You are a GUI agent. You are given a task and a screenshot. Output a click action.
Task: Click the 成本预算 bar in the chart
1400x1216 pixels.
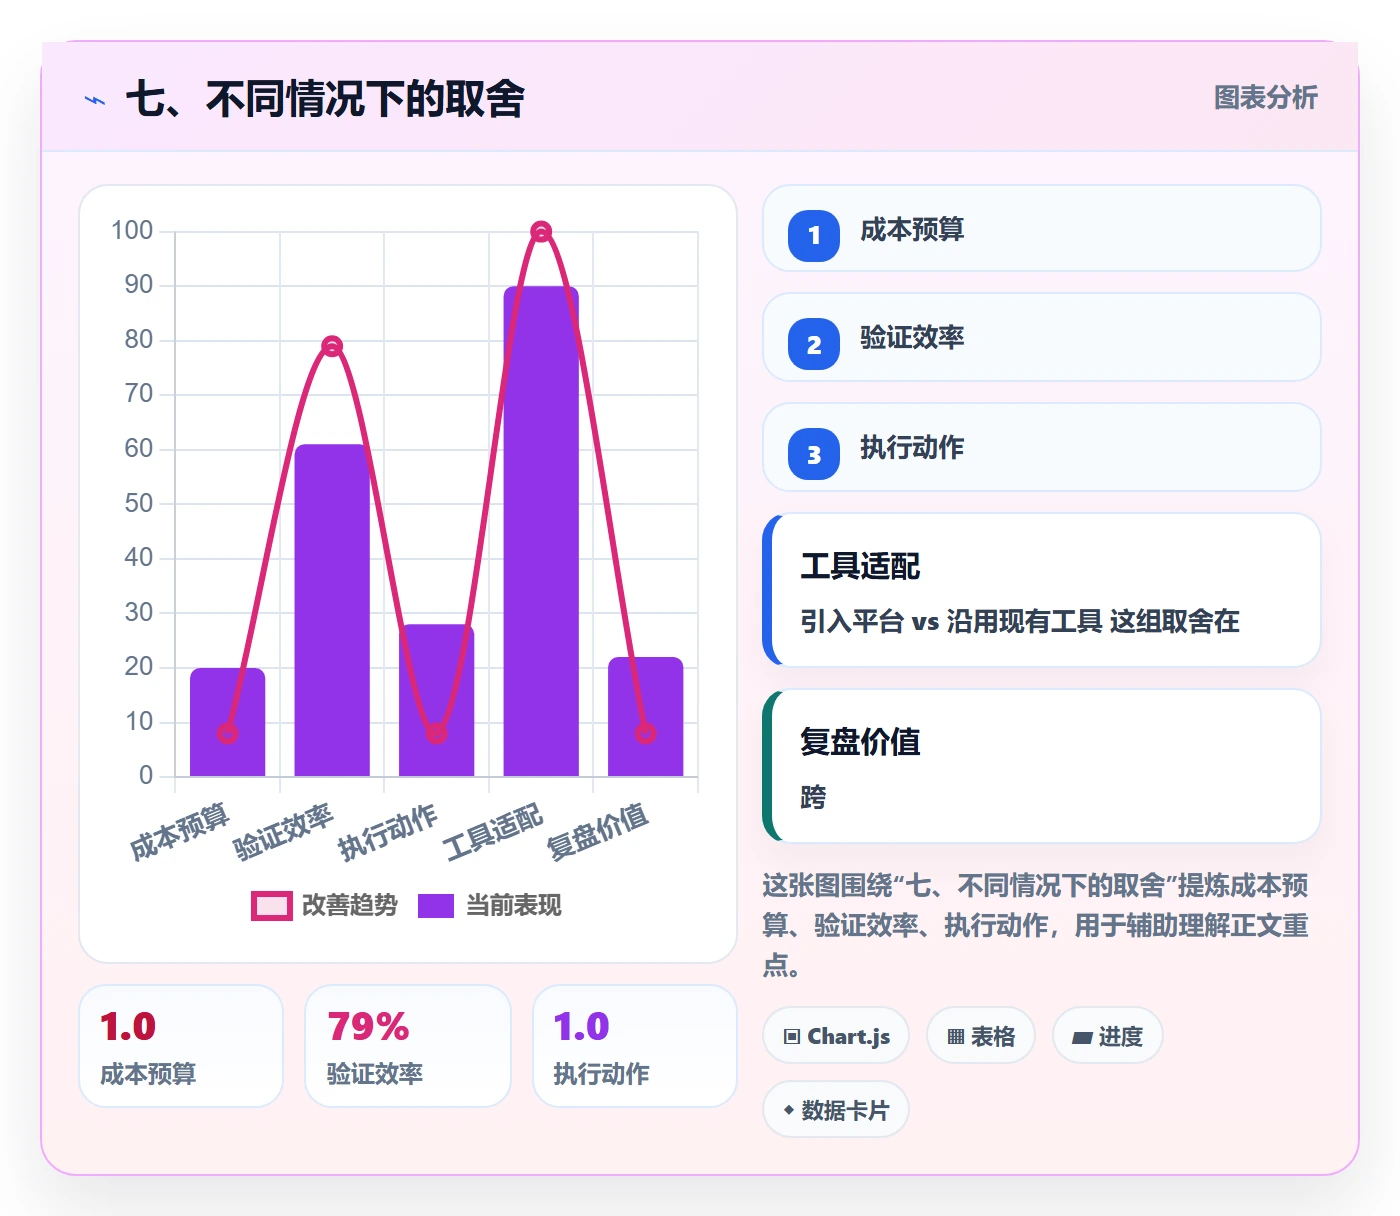(x=228, y=722)
